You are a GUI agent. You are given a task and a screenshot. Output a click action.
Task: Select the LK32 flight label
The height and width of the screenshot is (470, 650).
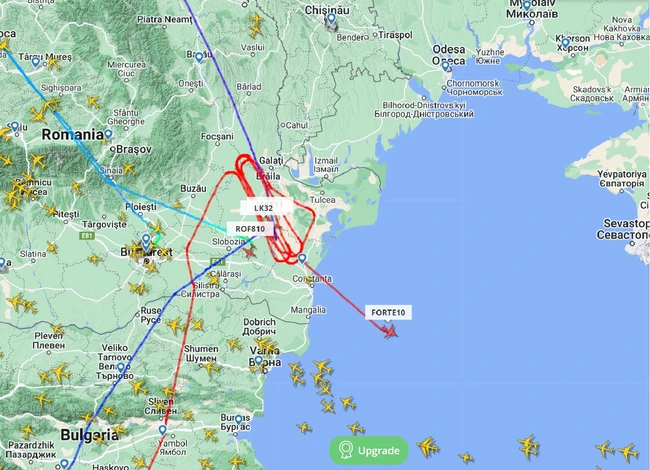(x=263, y=208)
